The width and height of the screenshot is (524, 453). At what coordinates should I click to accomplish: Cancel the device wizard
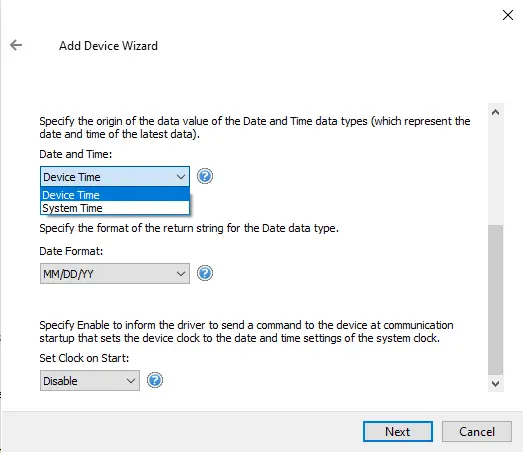477,431
